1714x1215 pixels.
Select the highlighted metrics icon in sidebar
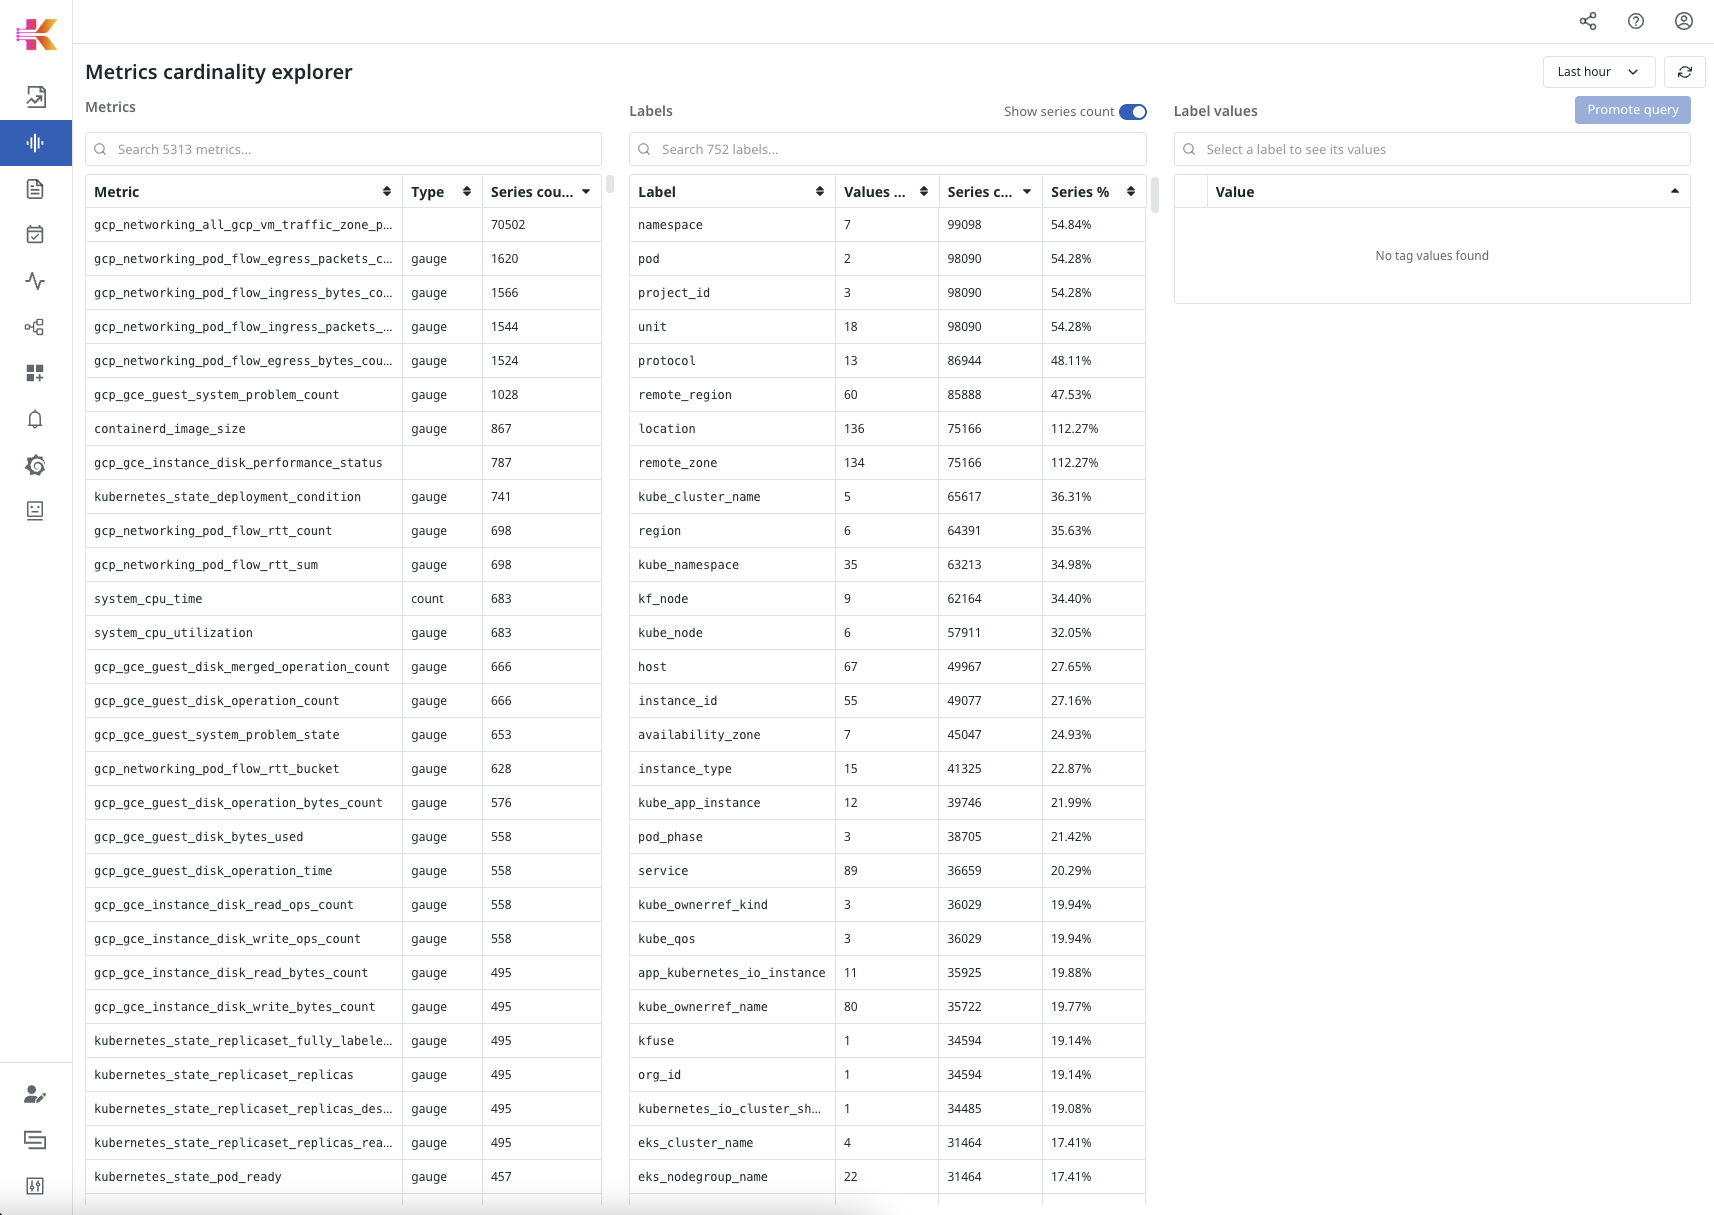(x=35, y=143)
